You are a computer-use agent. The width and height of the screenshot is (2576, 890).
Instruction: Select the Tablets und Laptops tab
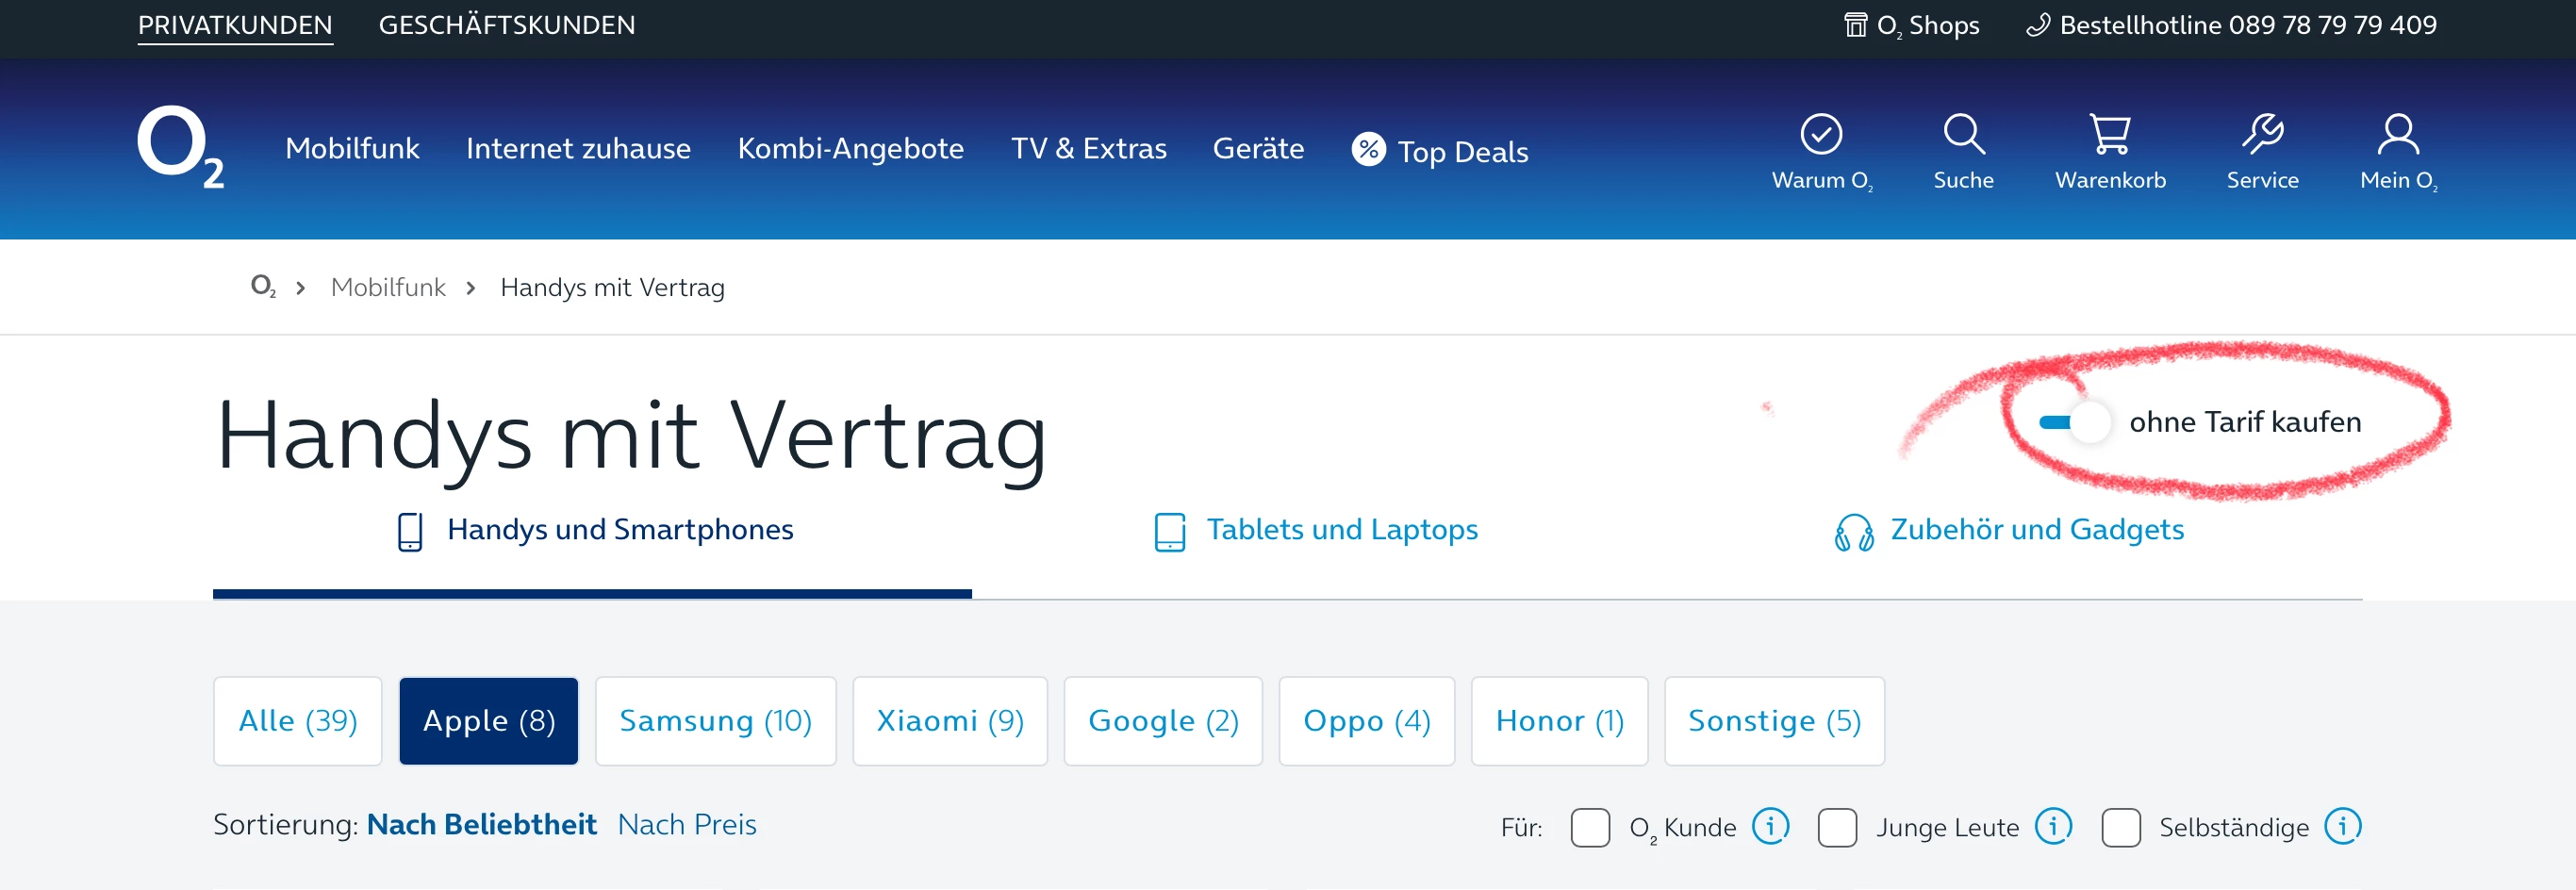pos(1316,530)
